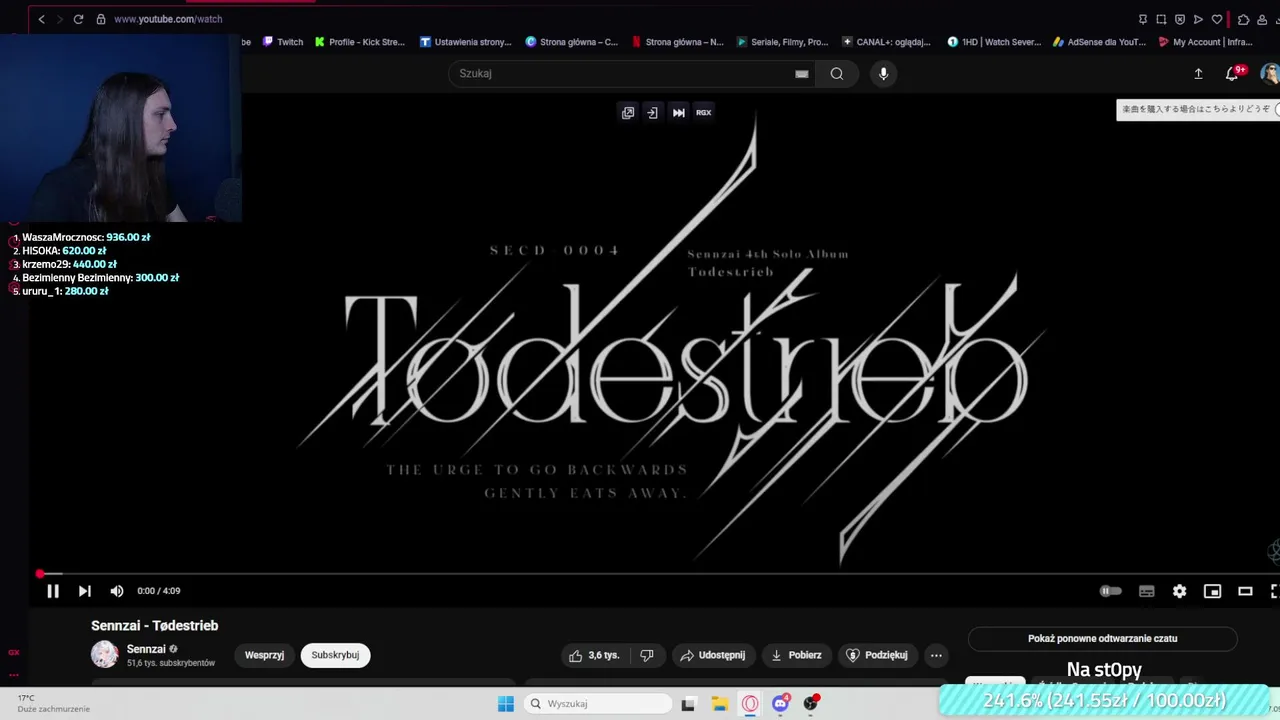This screenshot has width=1280, height=720.
Task: Open the player settings gear
Action: pos(1180,591)
